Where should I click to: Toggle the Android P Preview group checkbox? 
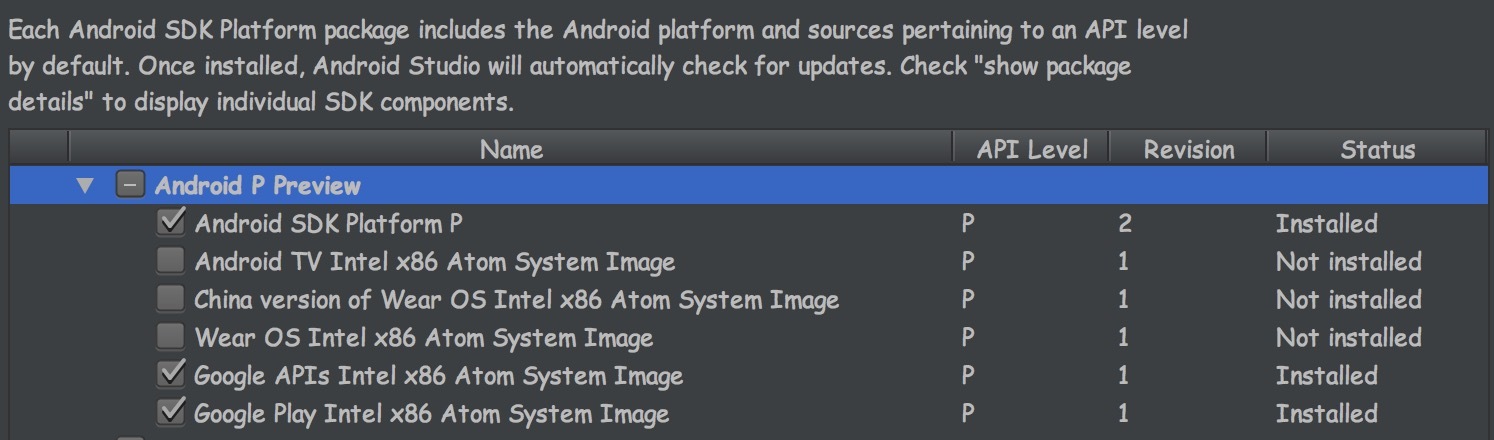pyautogui.click(x=129, y=186)
